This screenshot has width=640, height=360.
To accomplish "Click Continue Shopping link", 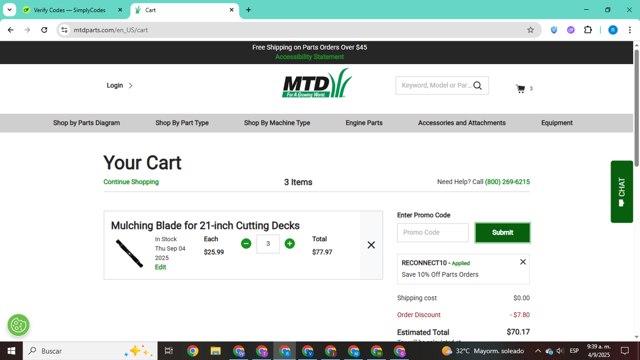I will [x=131, y=182].
